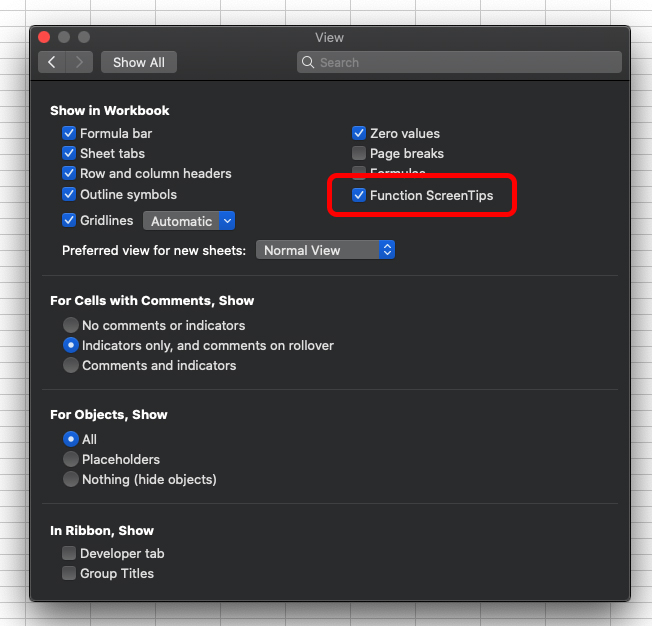This screenshot has height=626, width=652.
Task: Choose Nothing (hide objects) option
Action: (71, 479)
